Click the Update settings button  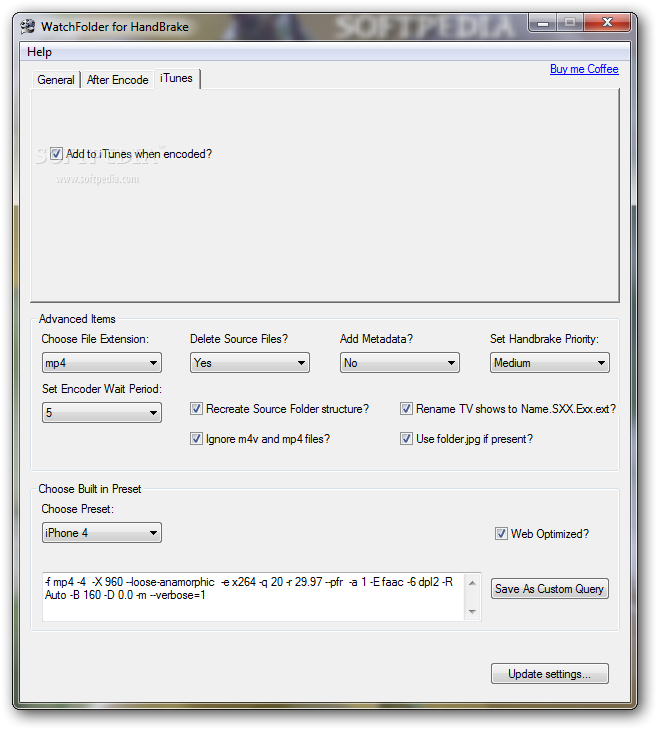coord(549,674)
